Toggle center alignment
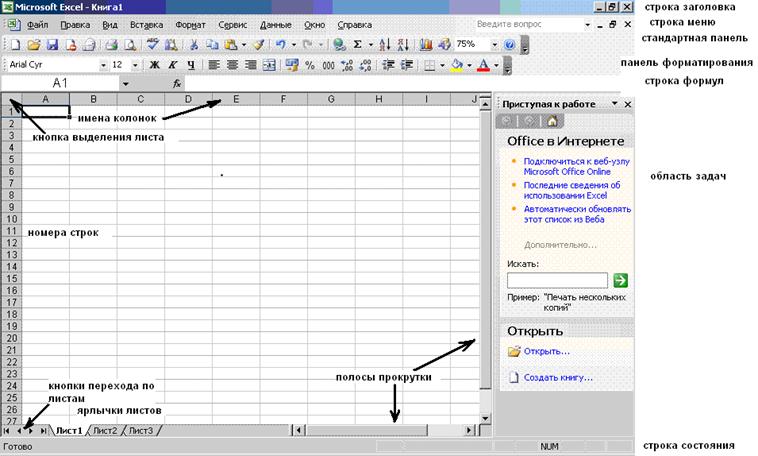 pyautogui.click(x=232, y=65)
